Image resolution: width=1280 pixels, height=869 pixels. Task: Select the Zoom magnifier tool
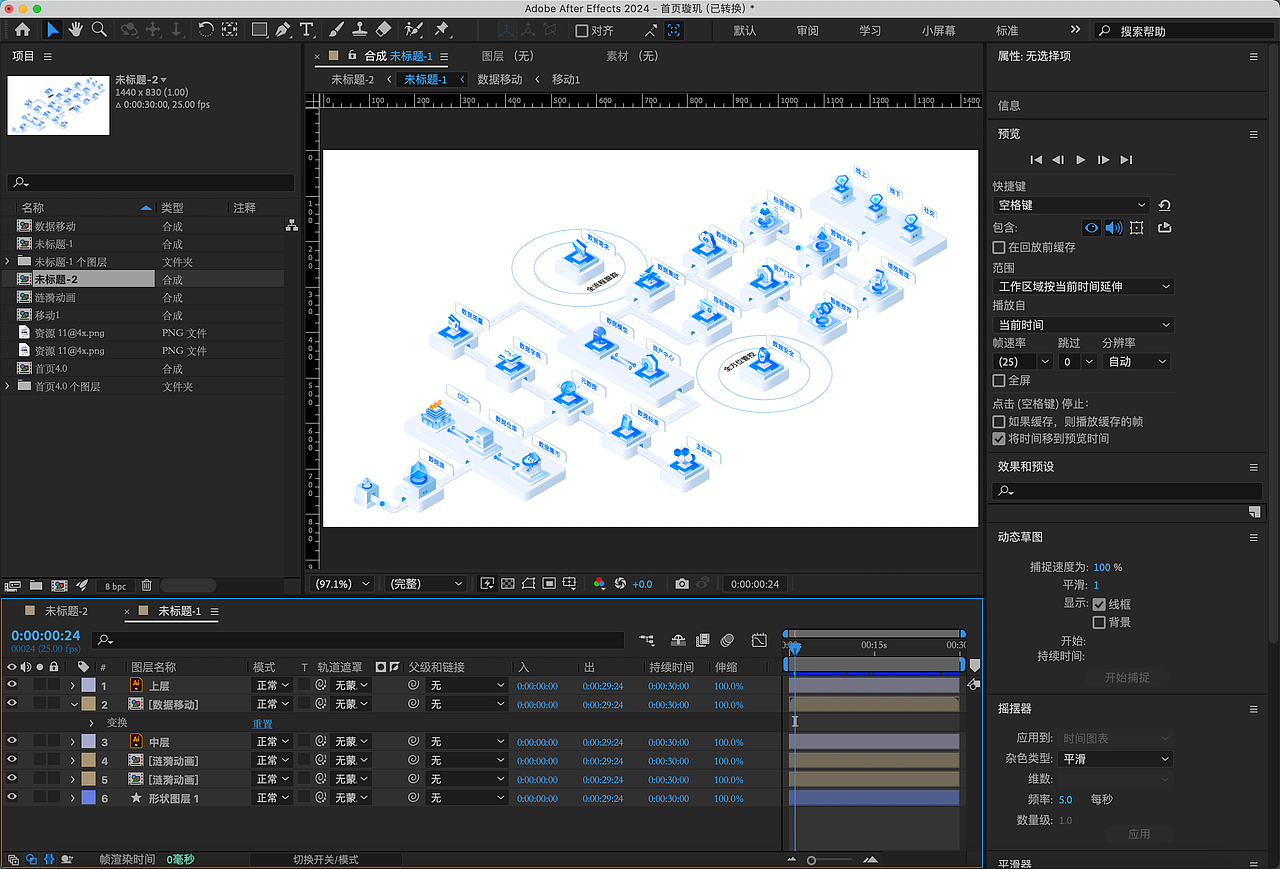pyautogui.click(x=99, y=30)
